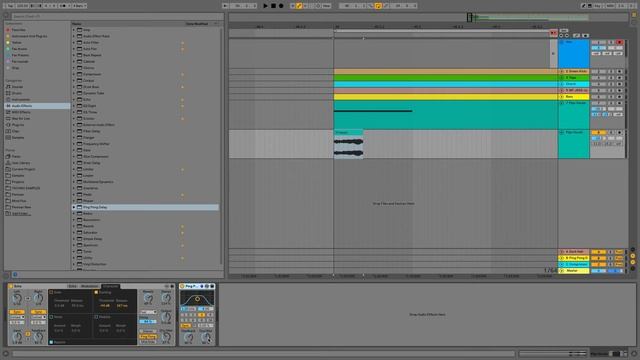The width and height of the screenshot is (640, 360).
Task: Open Favorites collection in browser
Action: pyautogui.click(x=18, y=30)
